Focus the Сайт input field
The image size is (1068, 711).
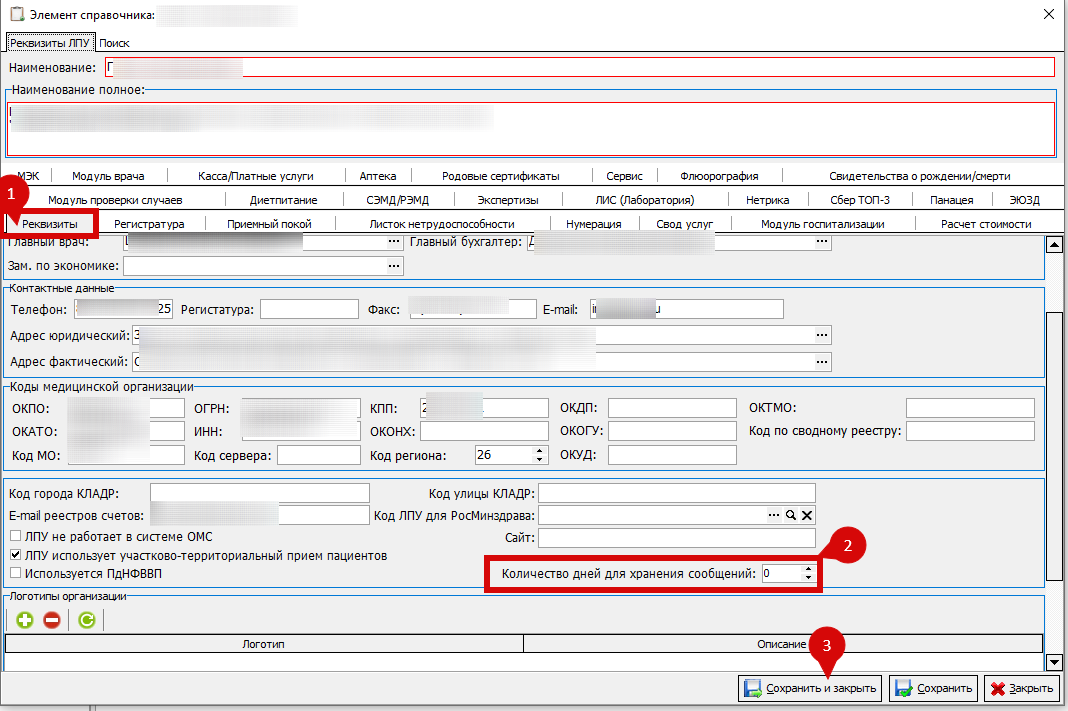point(677,537)
